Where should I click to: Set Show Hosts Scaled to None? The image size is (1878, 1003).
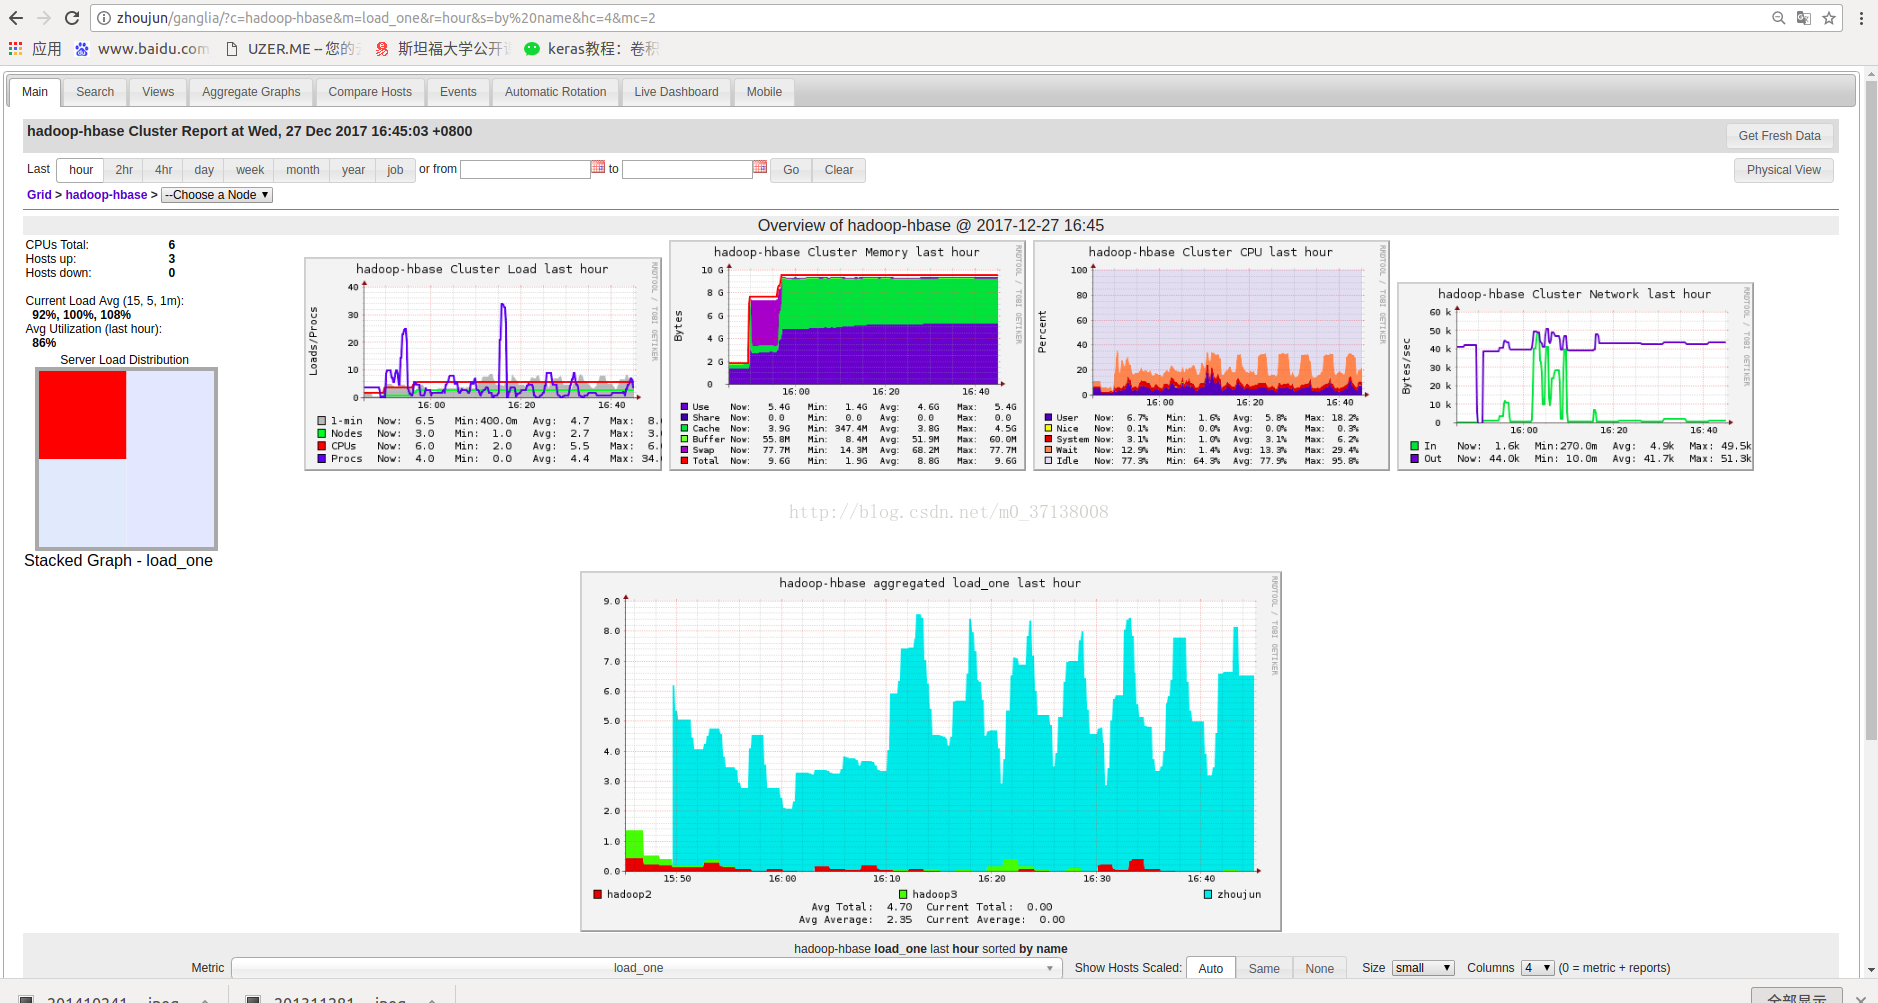click(x=1319, y=968)
